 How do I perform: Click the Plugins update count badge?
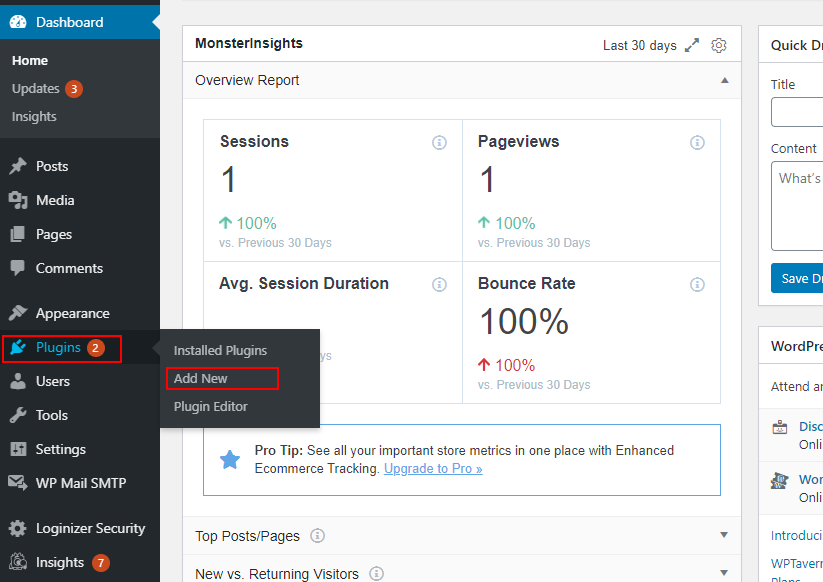96,347
